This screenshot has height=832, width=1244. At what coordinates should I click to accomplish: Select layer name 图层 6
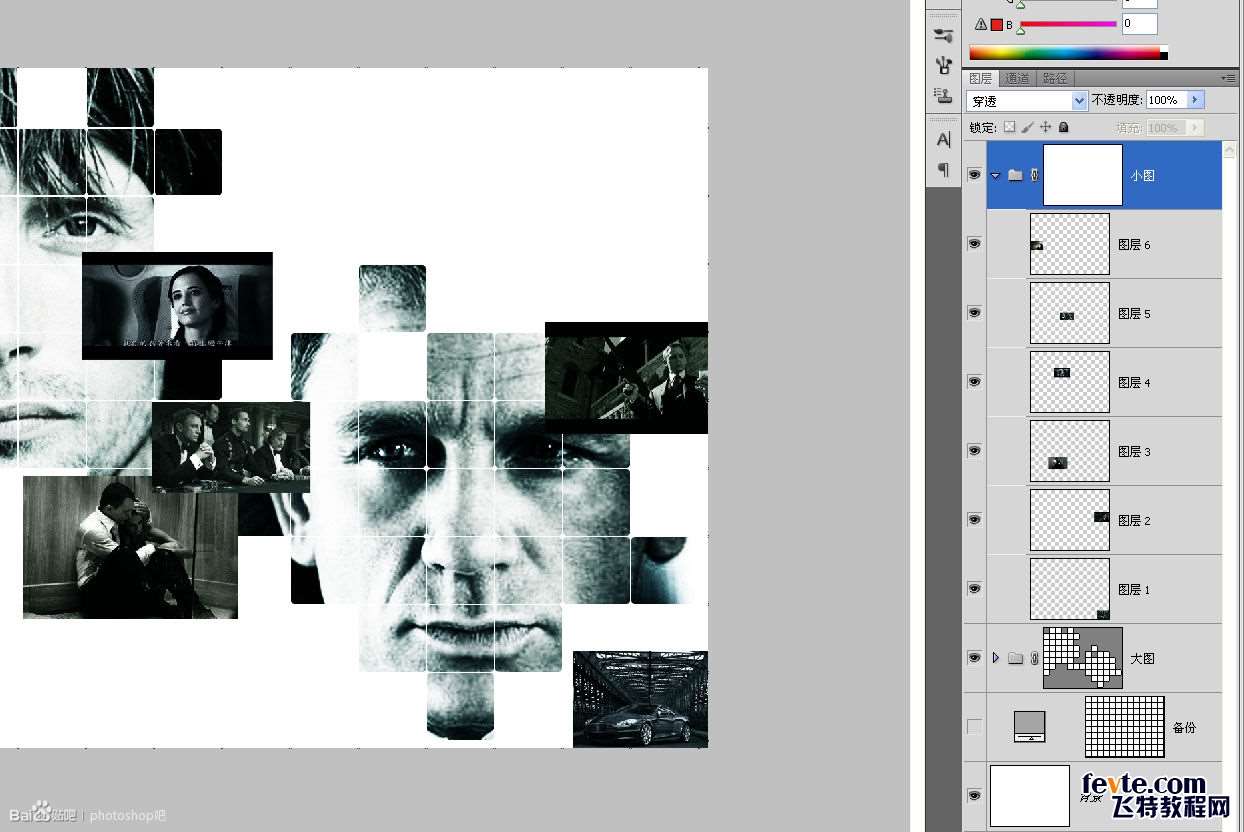(x=1134, y=244)
